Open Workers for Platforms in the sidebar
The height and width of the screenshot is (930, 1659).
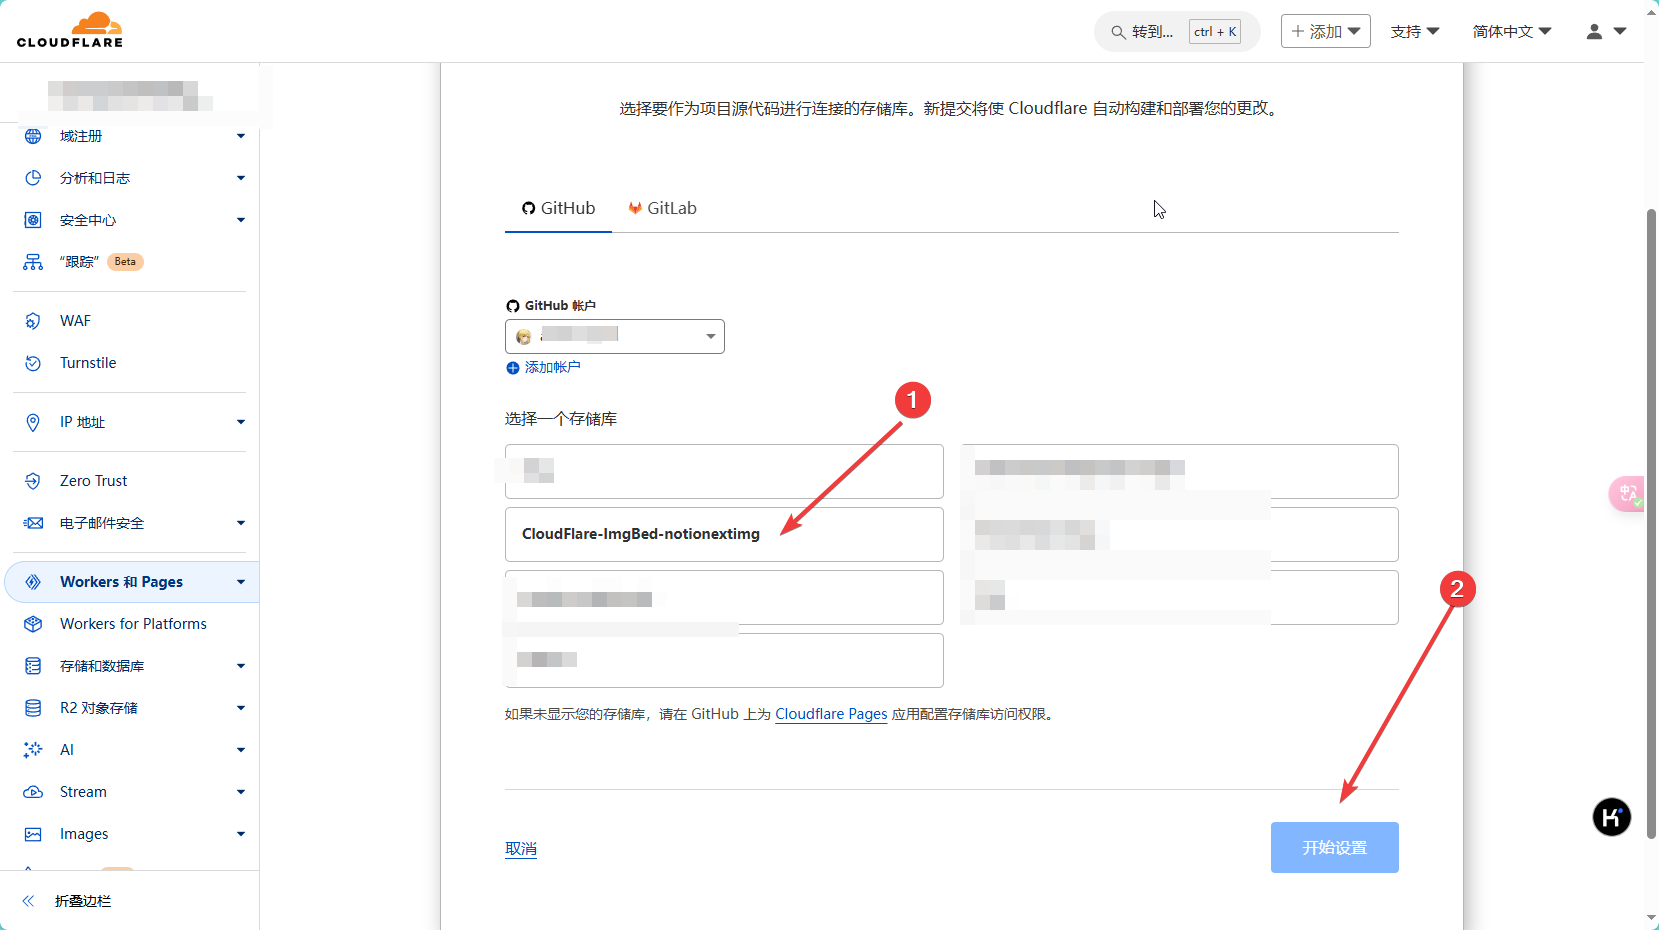coord(133,624)
